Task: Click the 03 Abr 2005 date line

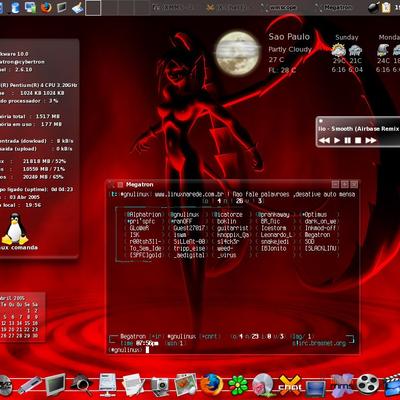Action: (x=24, y=197)
